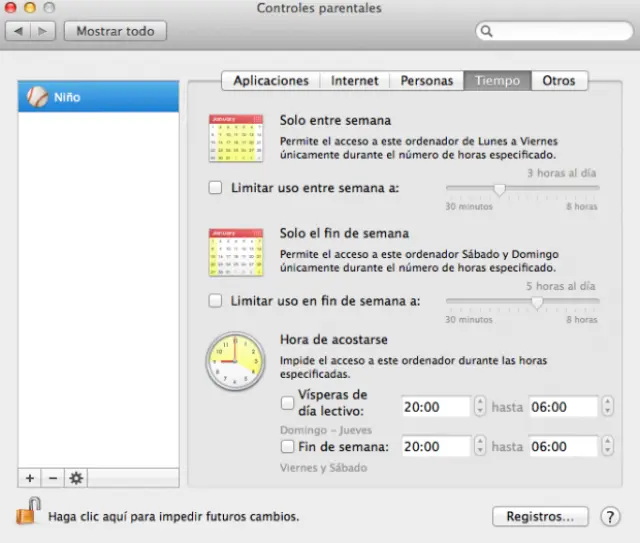Viewport: 640px width, 543px height.
Task: Click the 'Mostrar todo' button
Action: [x=115, y=31]
